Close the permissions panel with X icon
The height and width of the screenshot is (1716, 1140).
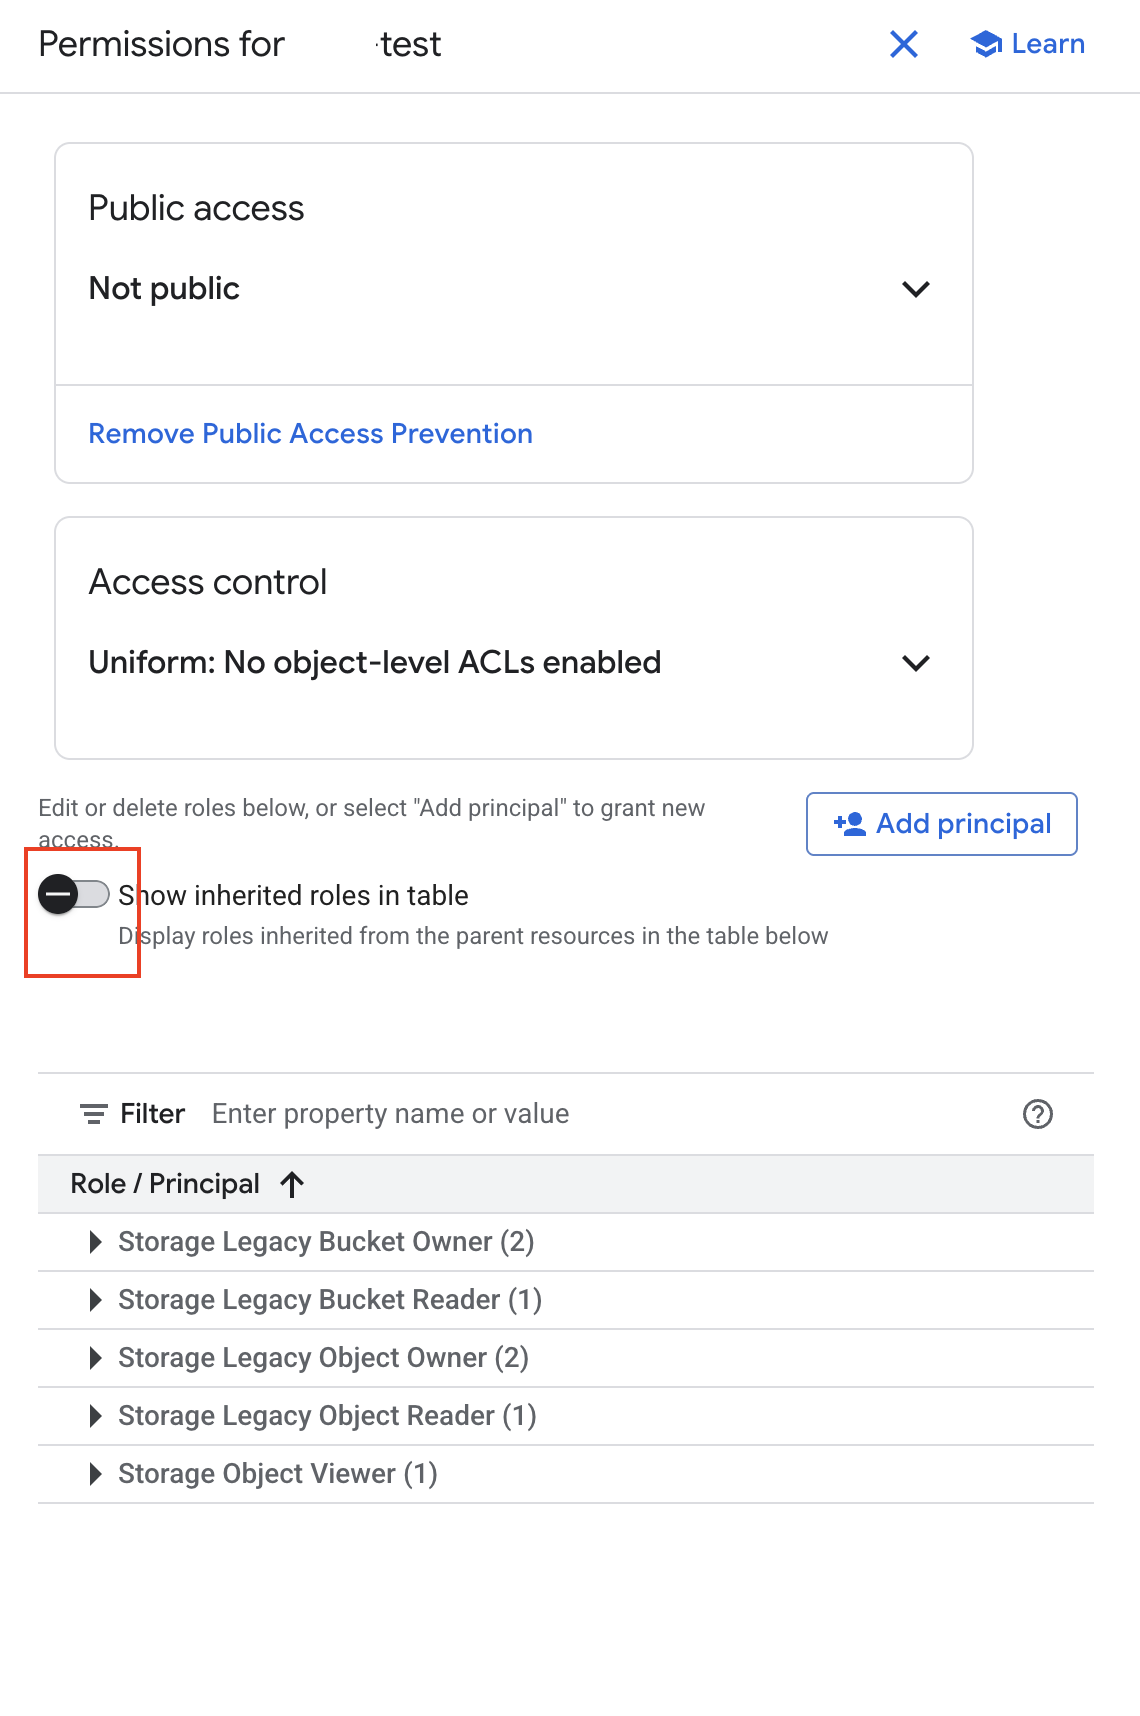tap(904, 44)
